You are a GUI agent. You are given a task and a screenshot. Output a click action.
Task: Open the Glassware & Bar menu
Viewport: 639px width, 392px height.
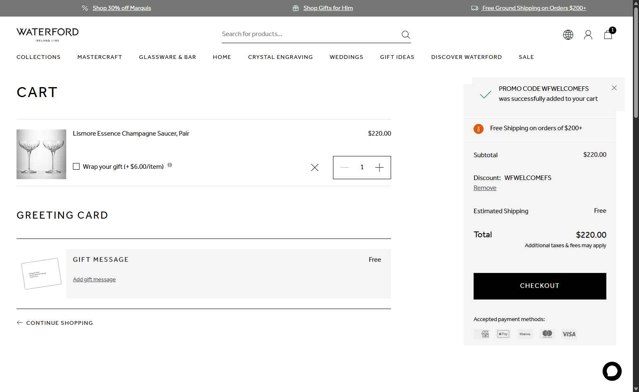point(167,57)
